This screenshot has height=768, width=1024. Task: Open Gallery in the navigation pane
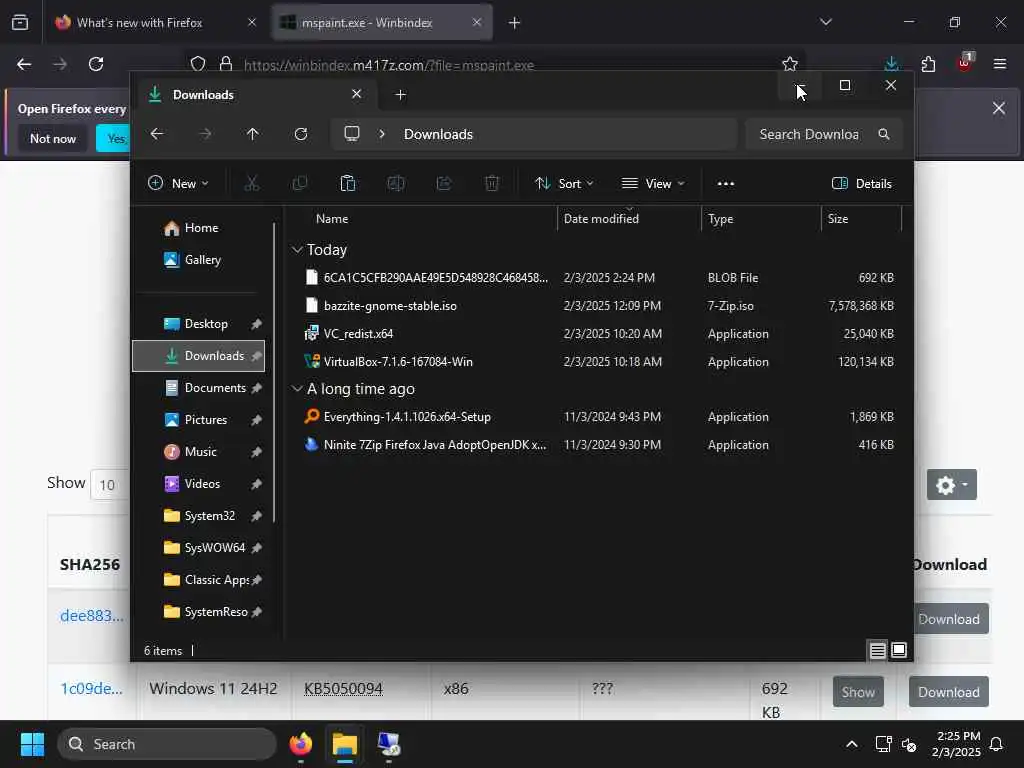(x=199, y=260)
